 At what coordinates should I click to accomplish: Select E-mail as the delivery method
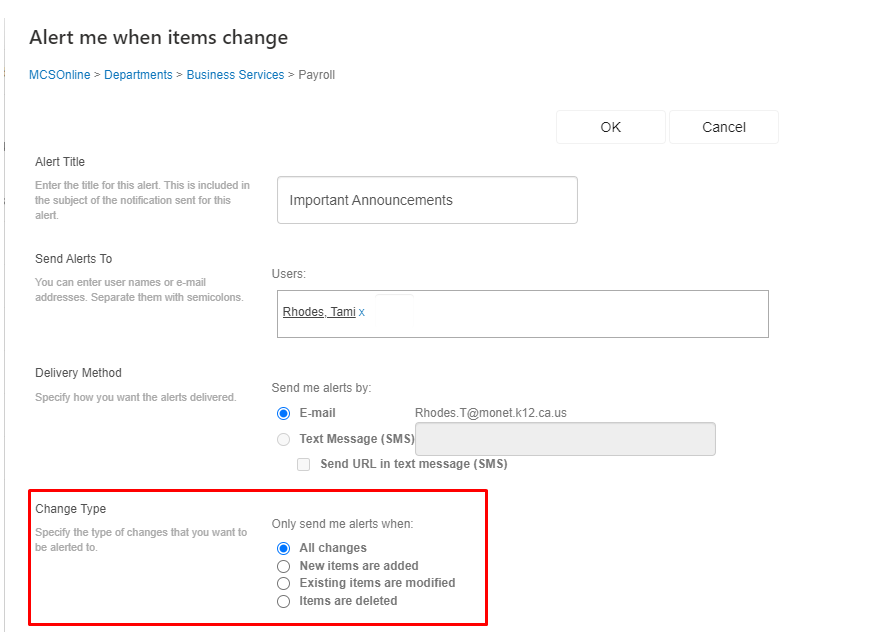click(281, 413)
